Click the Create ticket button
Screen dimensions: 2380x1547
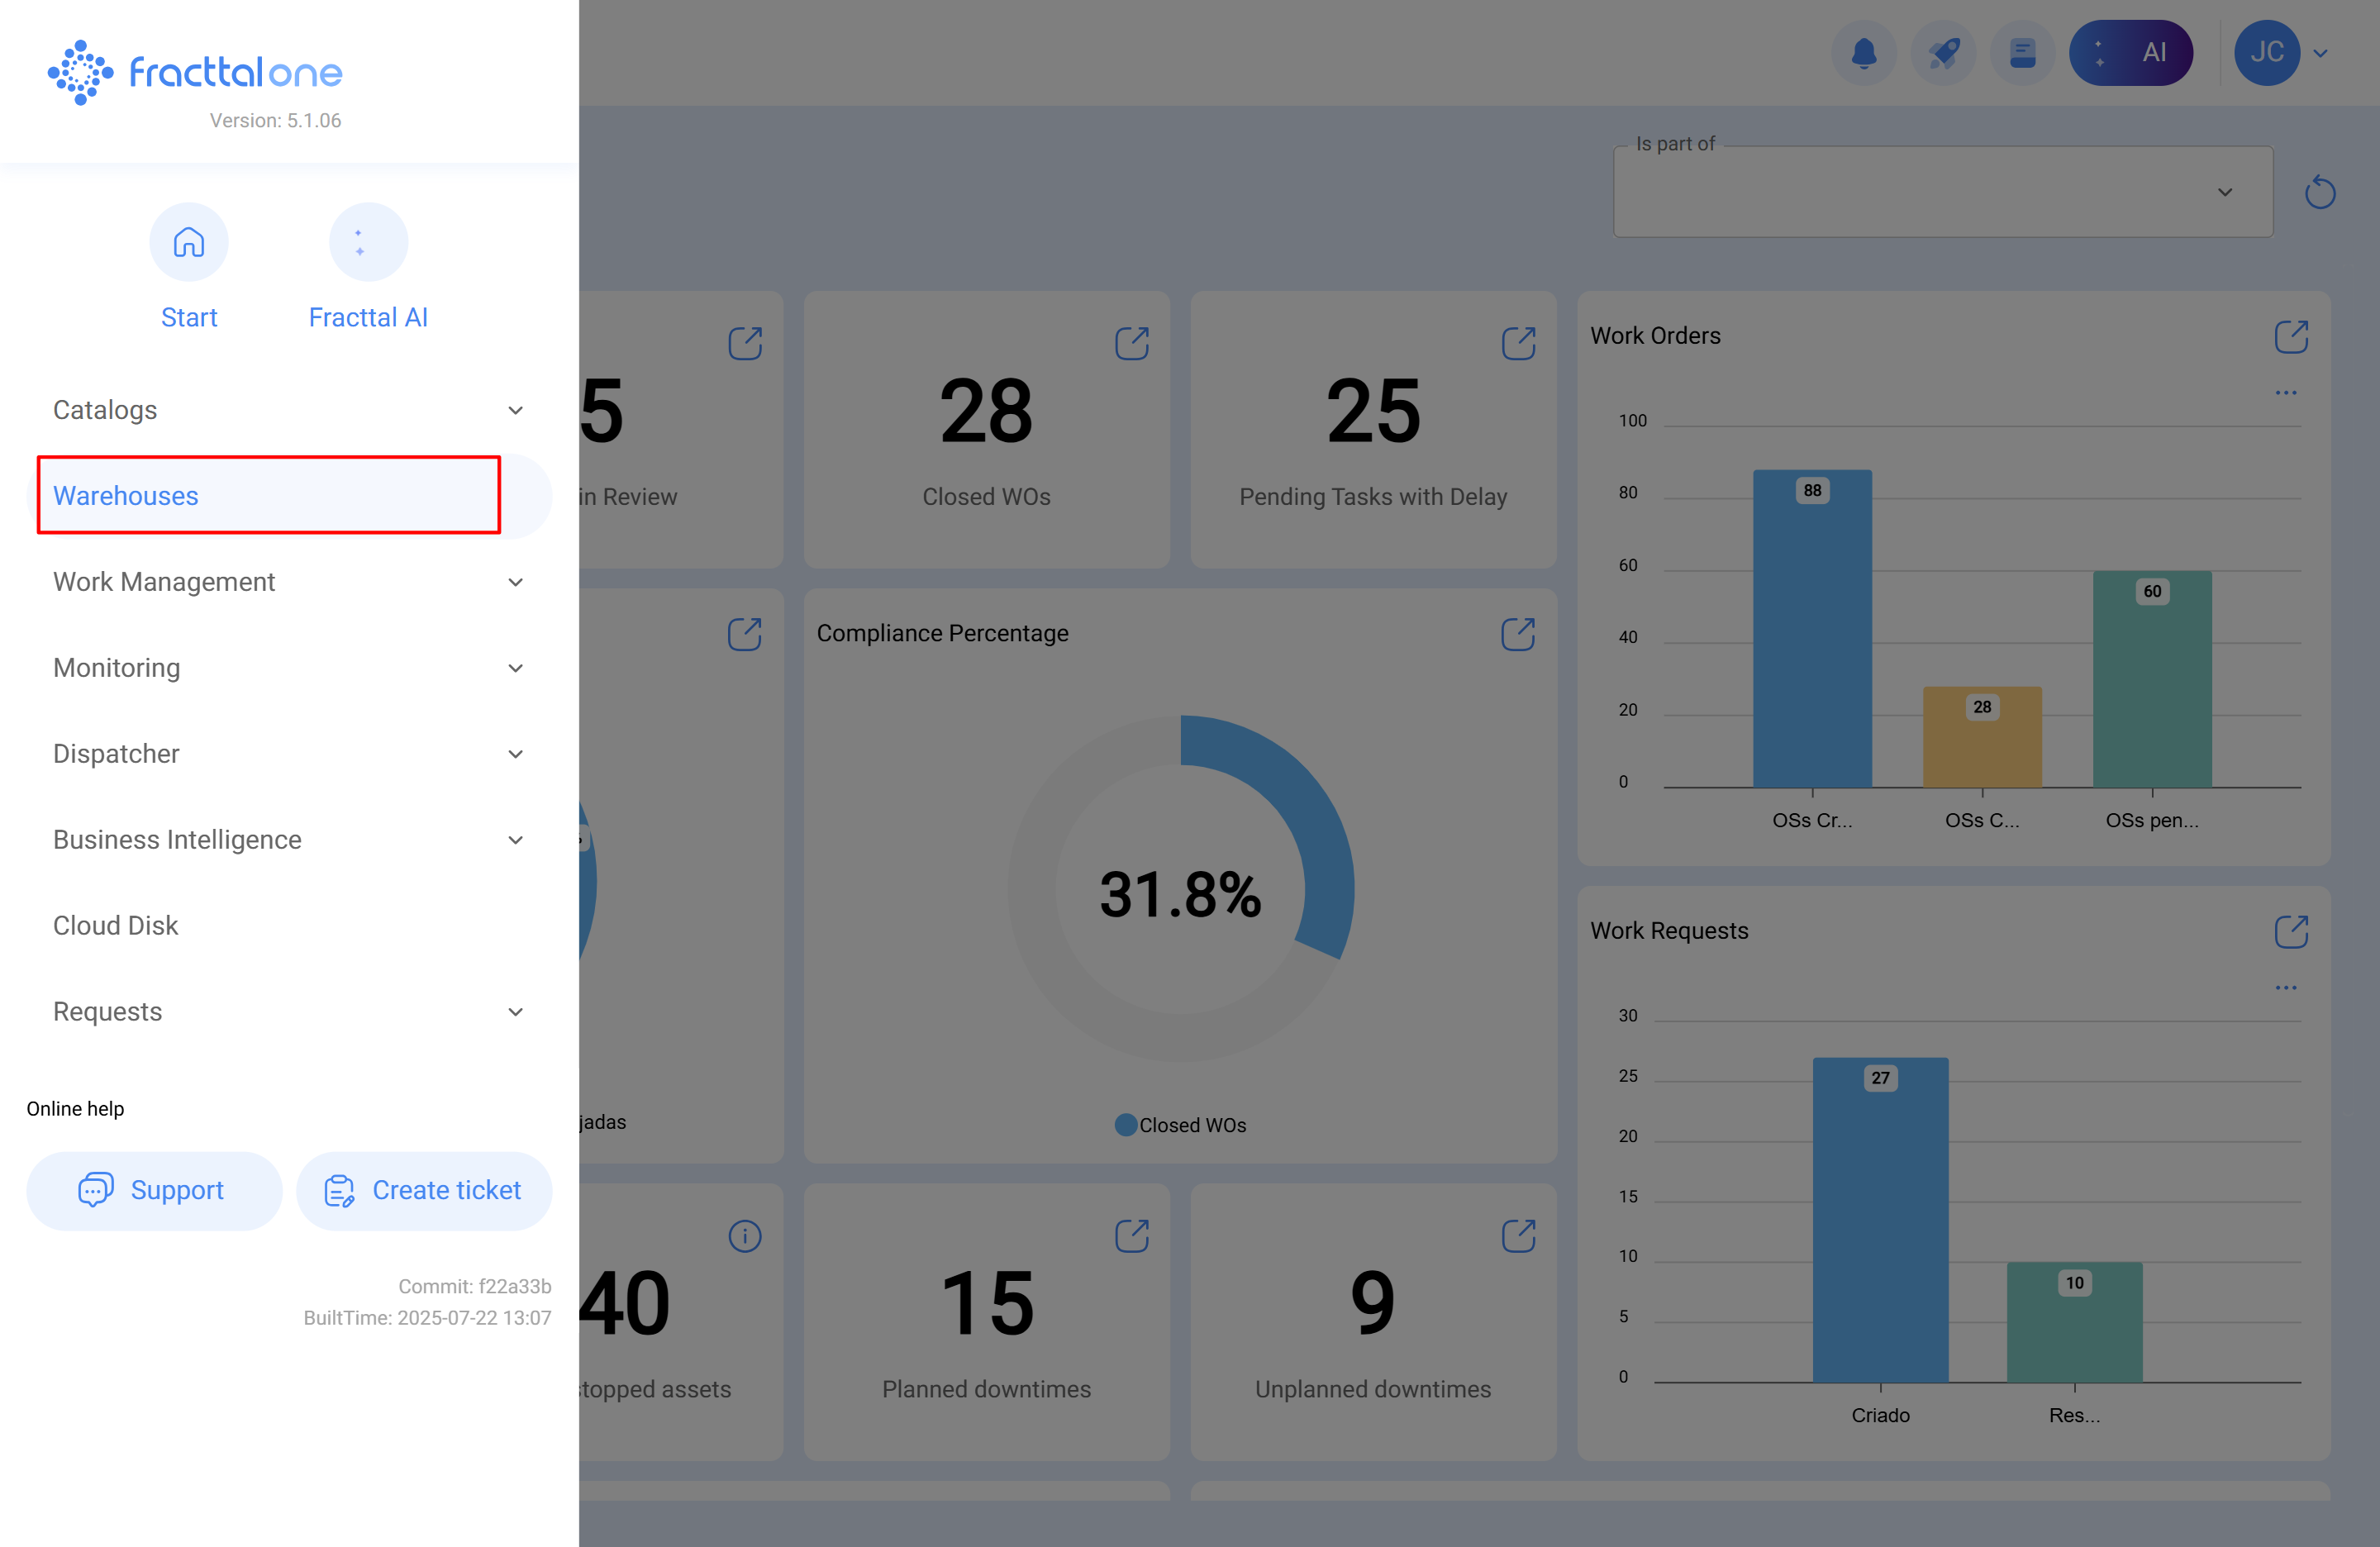click(424, 1190)
